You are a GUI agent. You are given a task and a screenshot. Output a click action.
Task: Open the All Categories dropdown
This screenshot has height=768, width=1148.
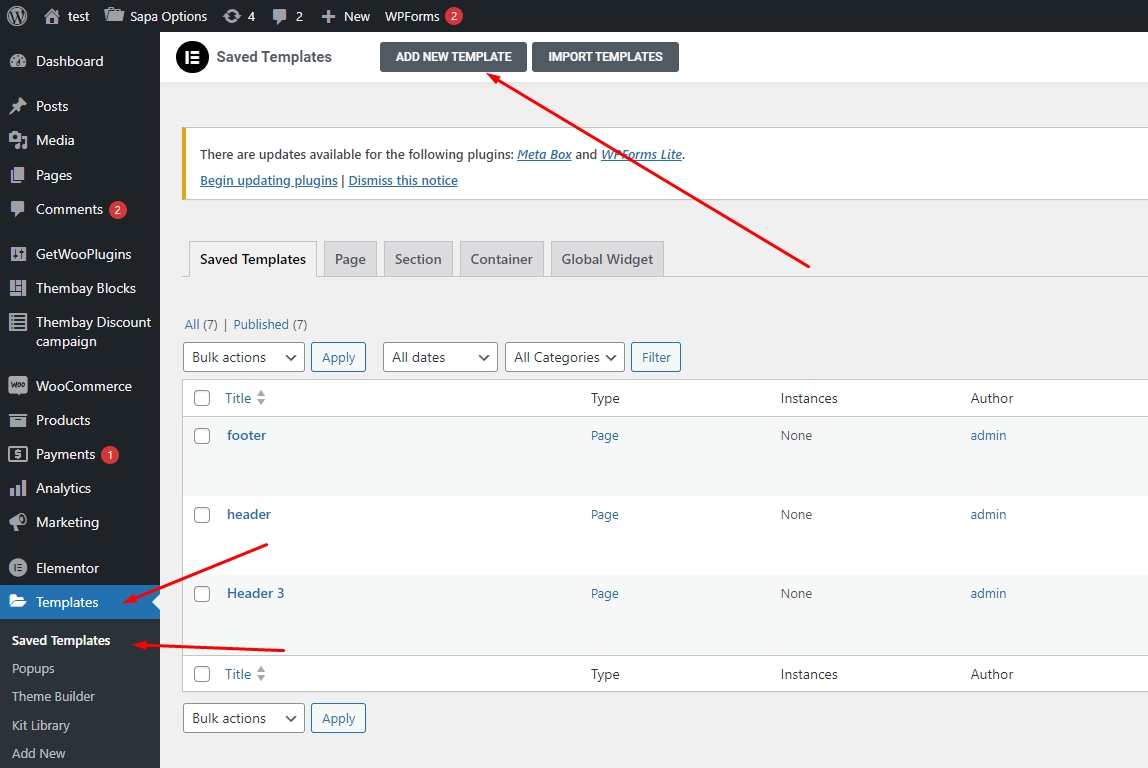coord(564,357)
